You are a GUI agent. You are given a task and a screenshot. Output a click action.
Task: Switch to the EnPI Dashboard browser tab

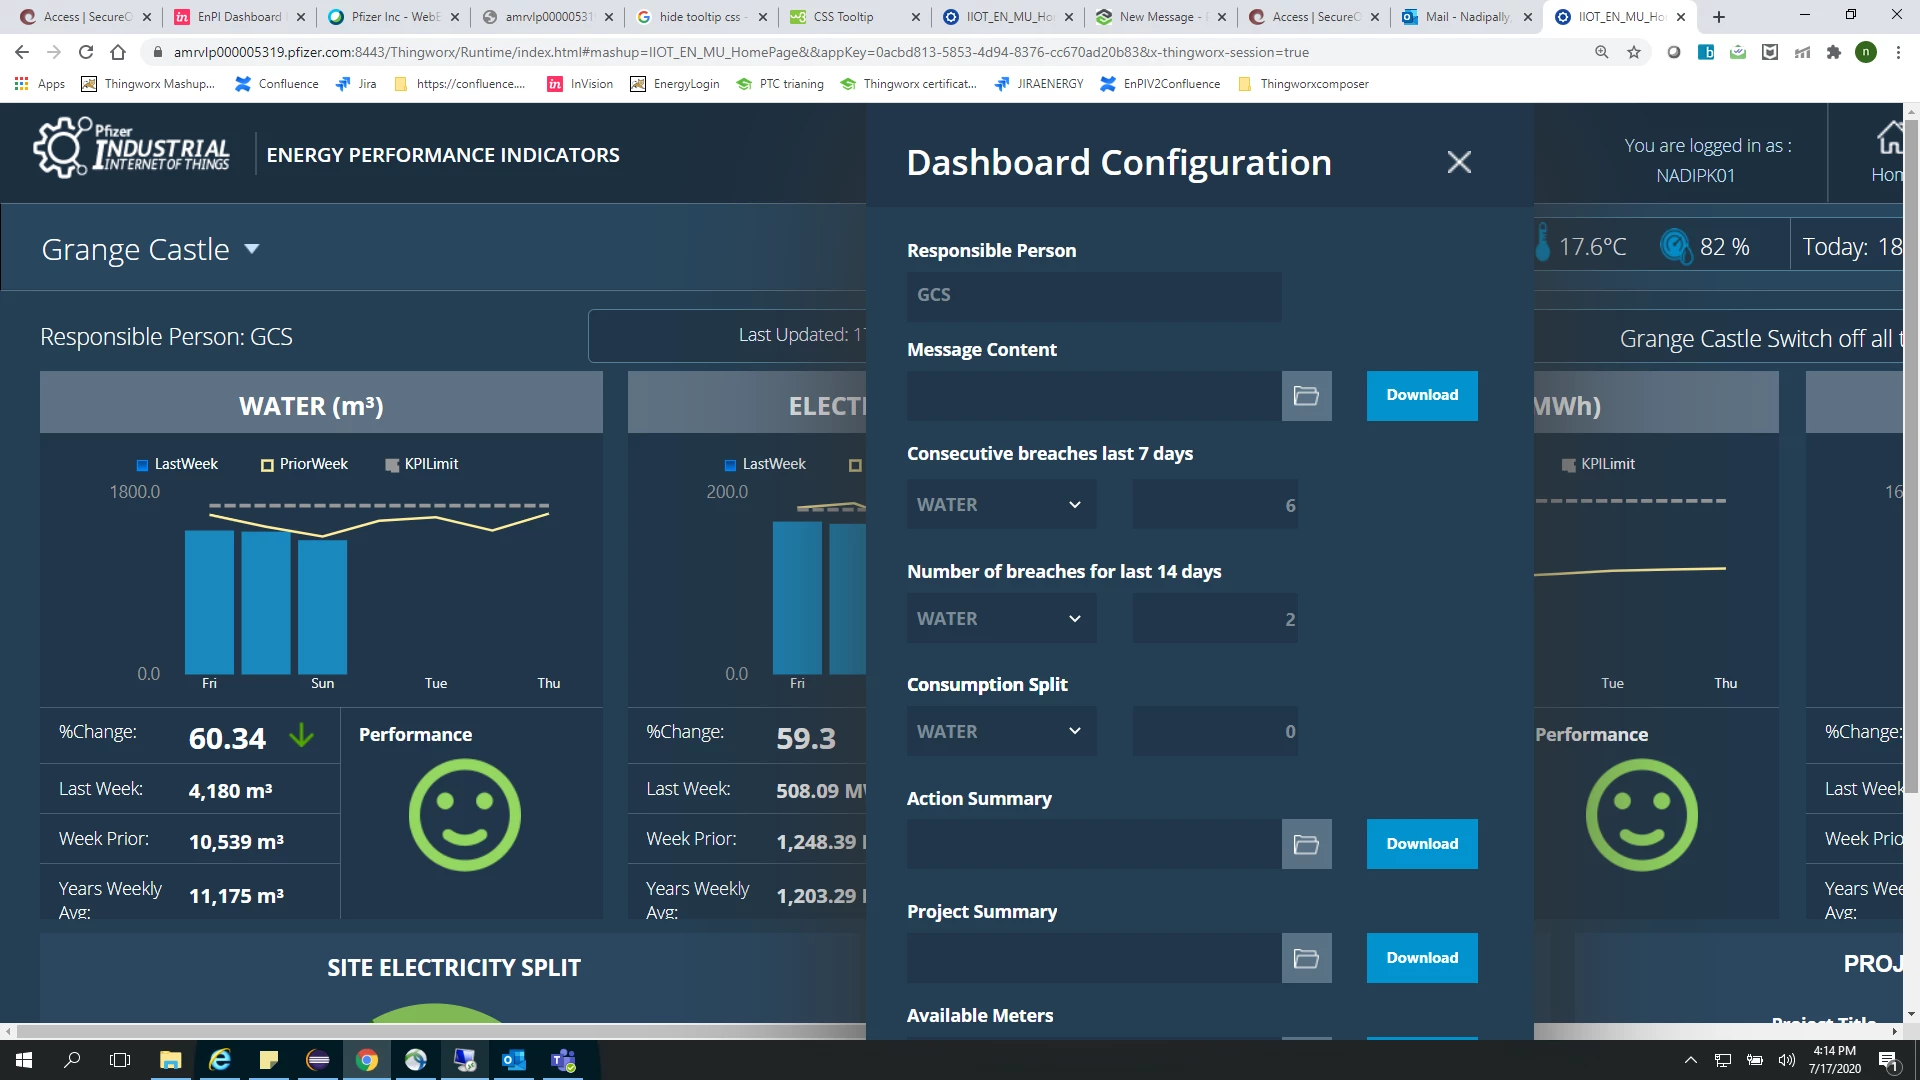click(239, 17)
